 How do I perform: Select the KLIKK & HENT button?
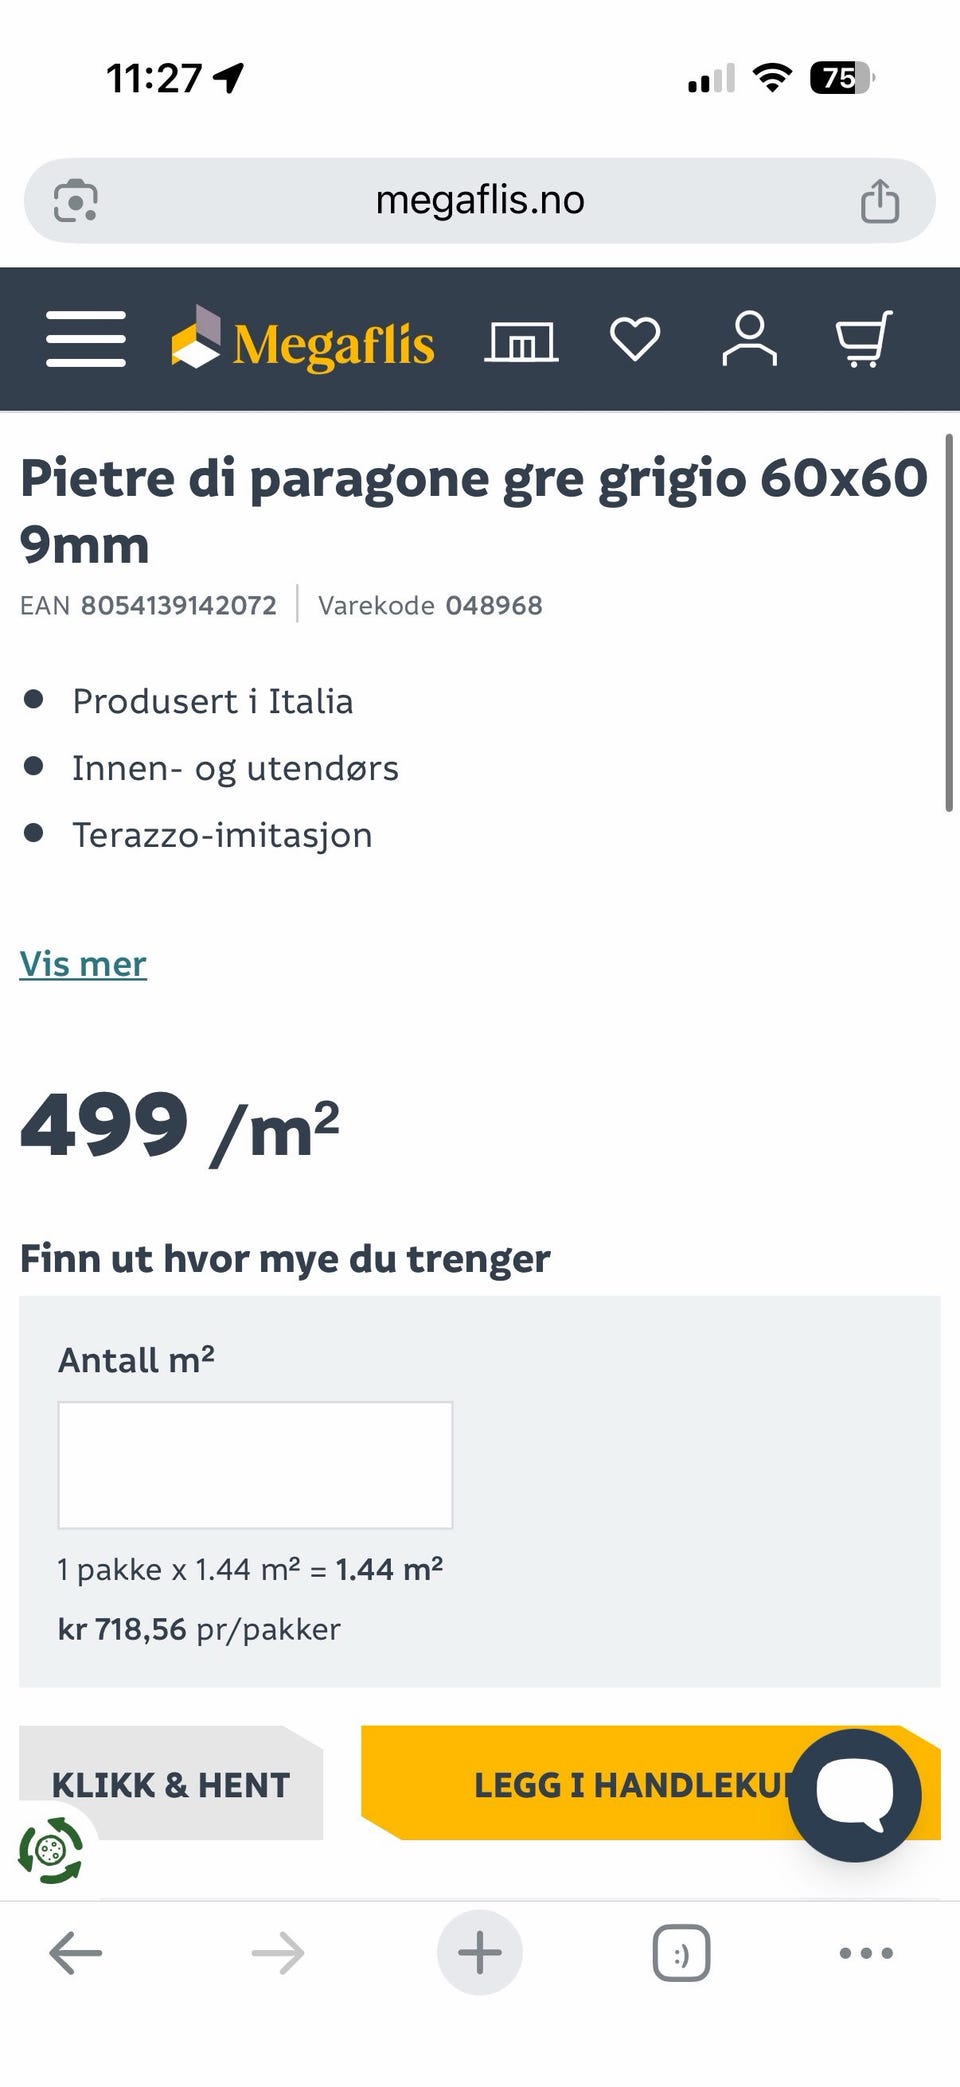[x=171, y=1783]
